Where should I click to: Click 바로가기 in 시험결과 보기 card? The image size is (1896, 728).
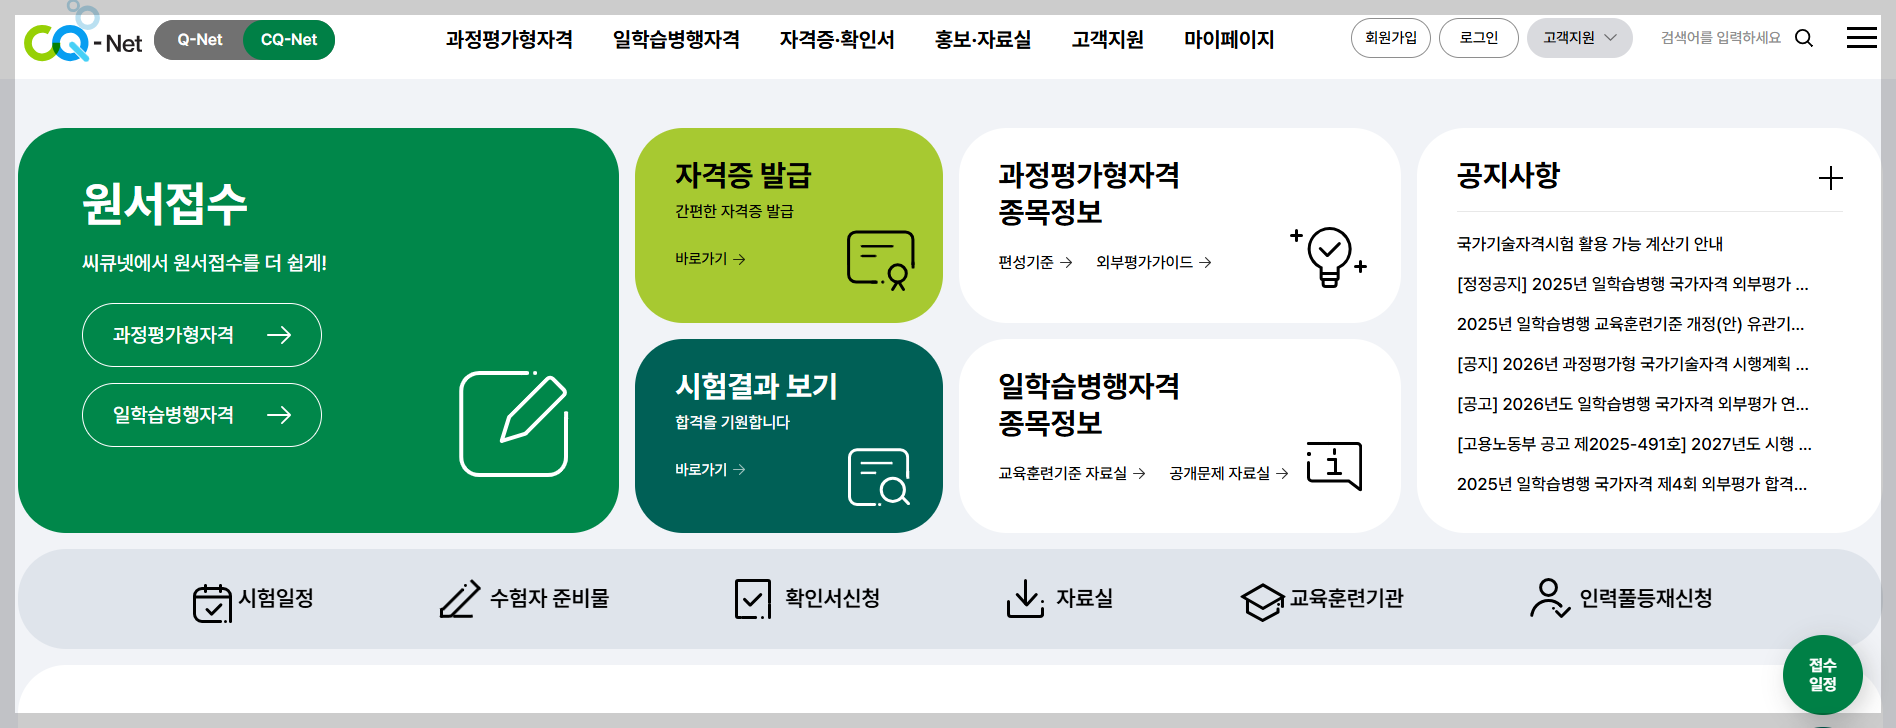pyautogui.click(x=710, y=470)
